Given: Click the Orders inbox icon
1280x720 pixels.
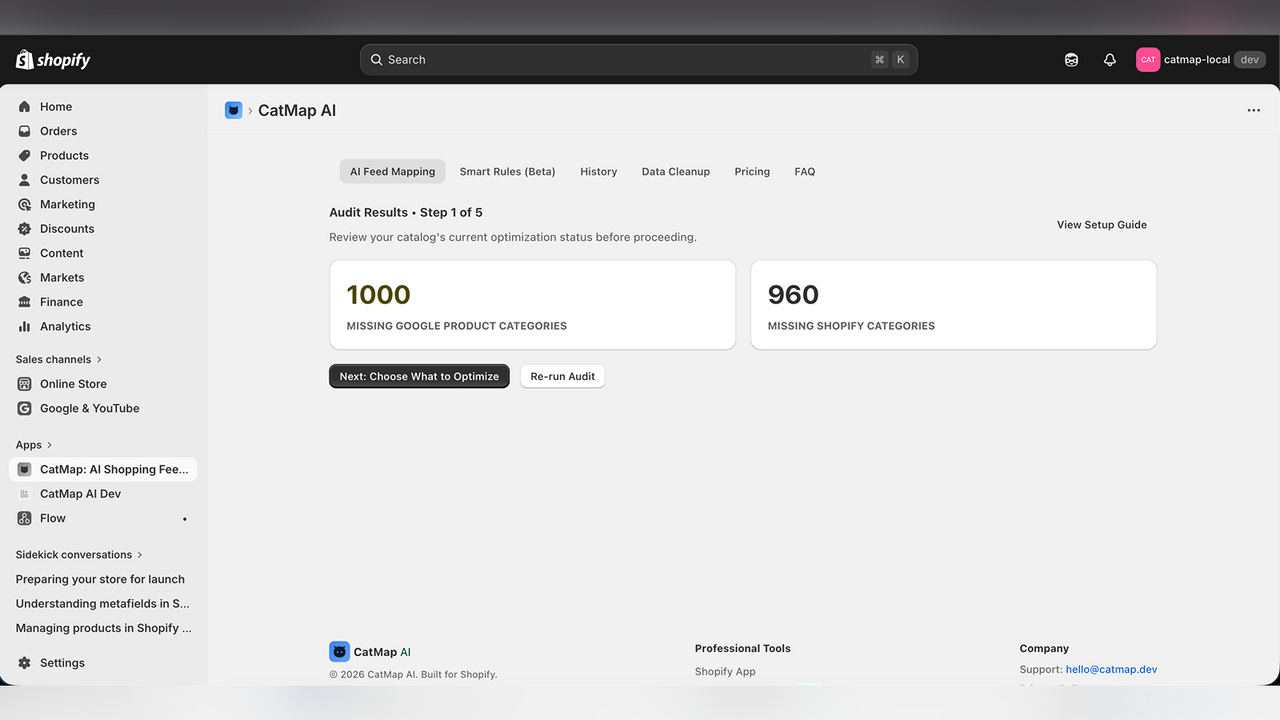Looking at the screenshot, I should coord(25,131).
